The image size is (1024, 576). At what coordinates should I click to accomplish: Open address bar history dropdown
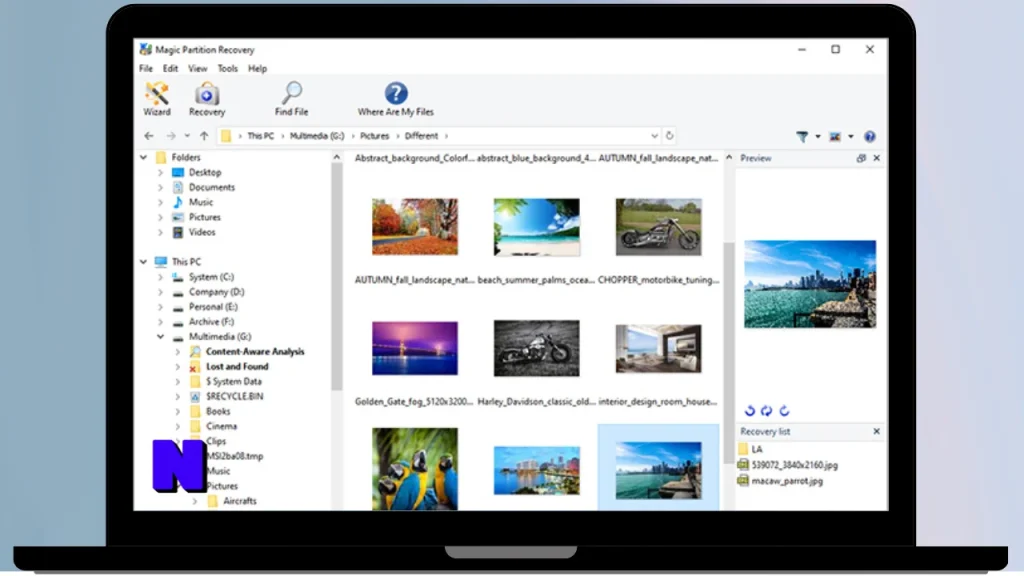point(654,136)
